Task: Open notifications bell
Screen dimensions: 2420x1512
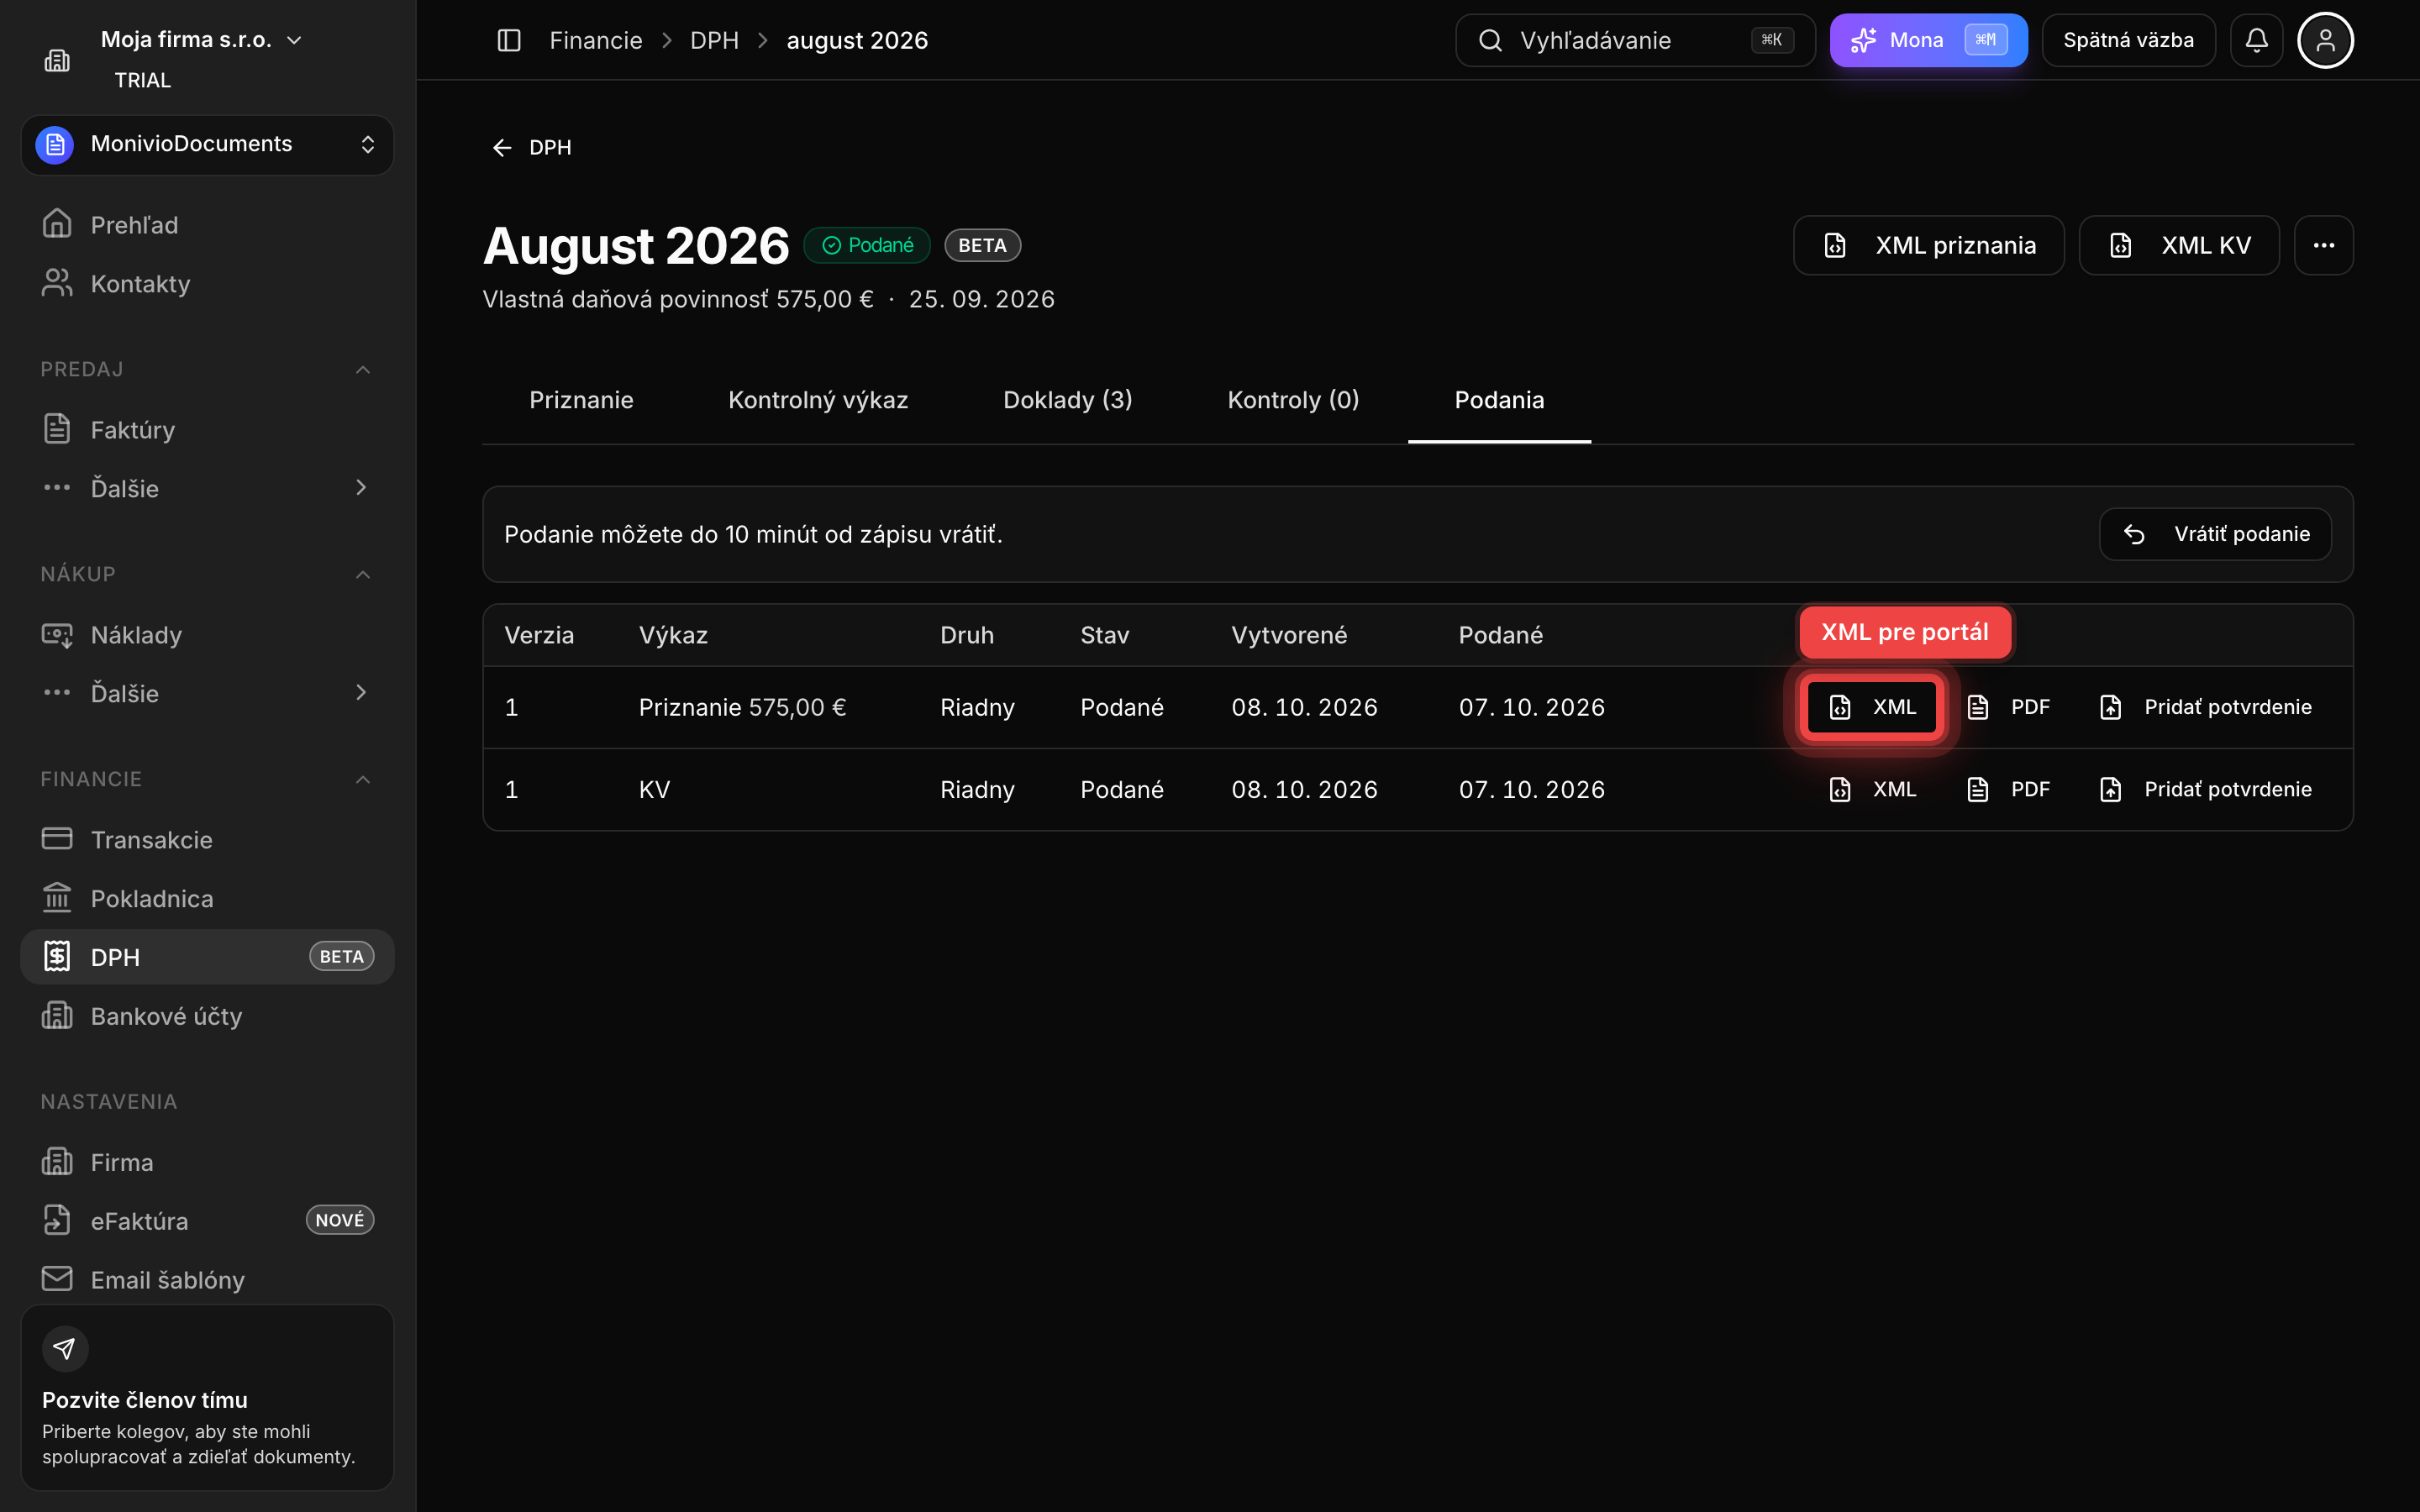Action: pyautogui.click(x=2256, y=40)
